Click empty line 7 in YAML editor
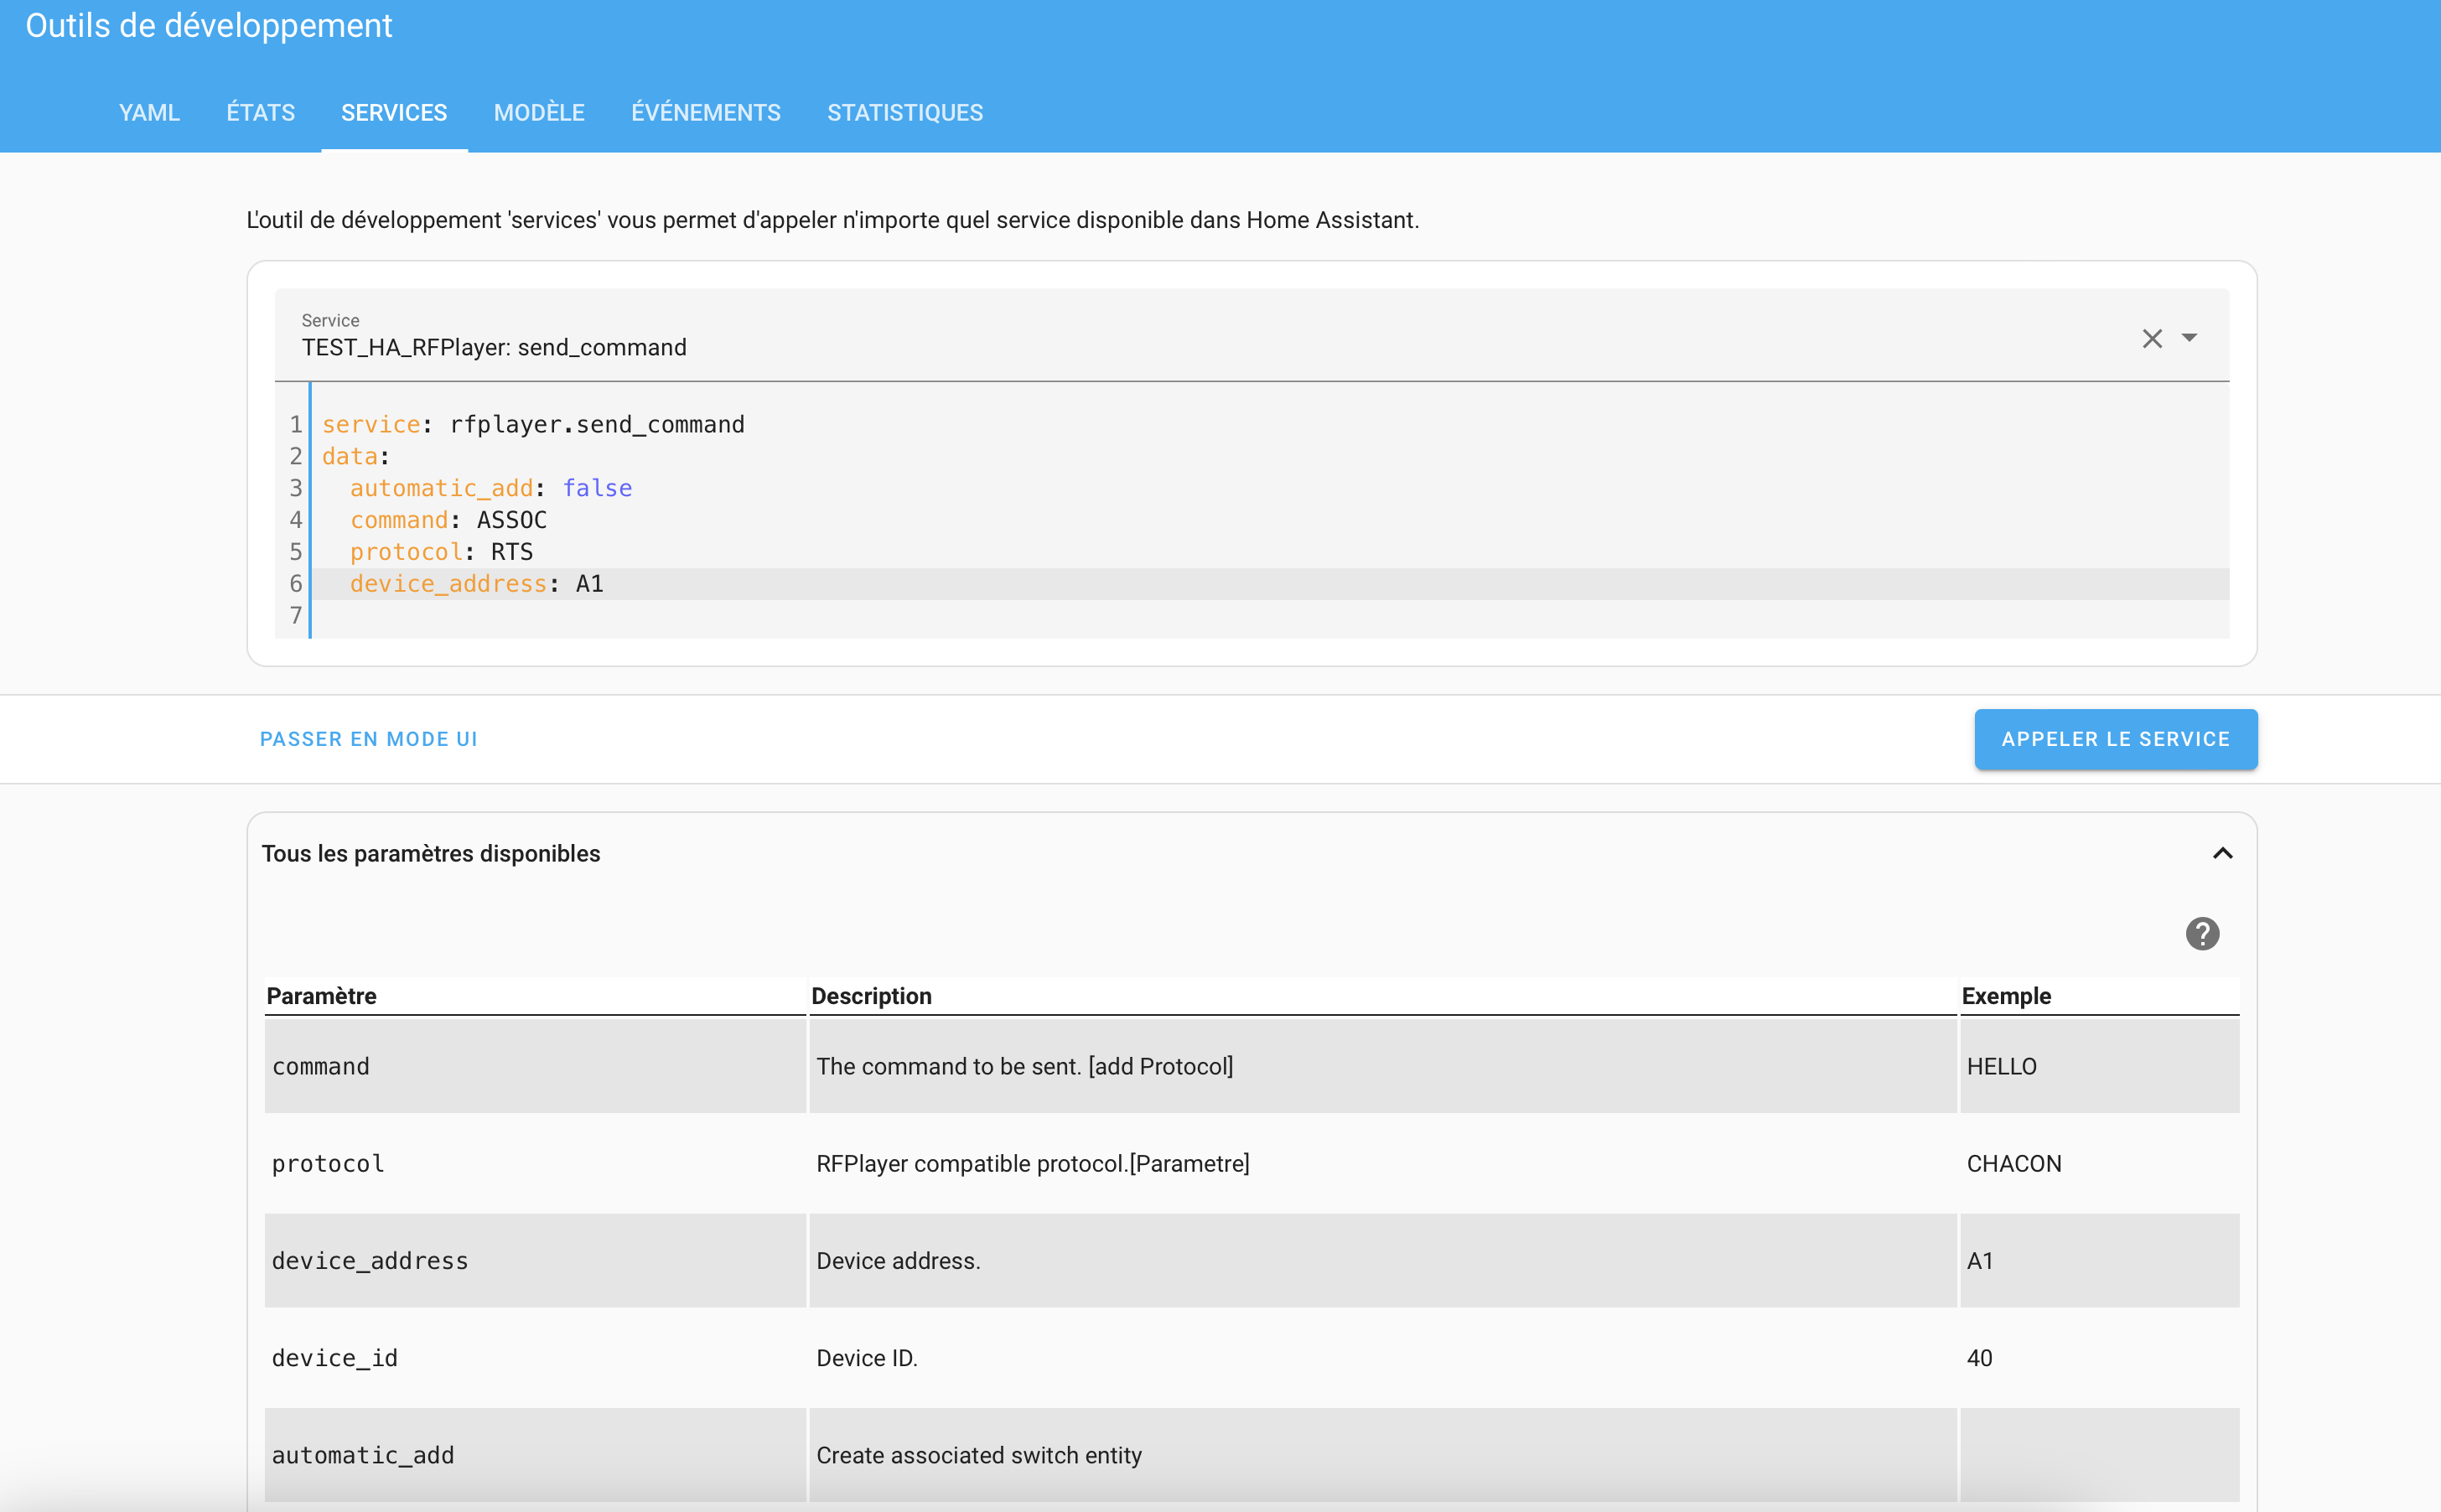The width and height of the screenshot is (2441, 1512). 1270,616
